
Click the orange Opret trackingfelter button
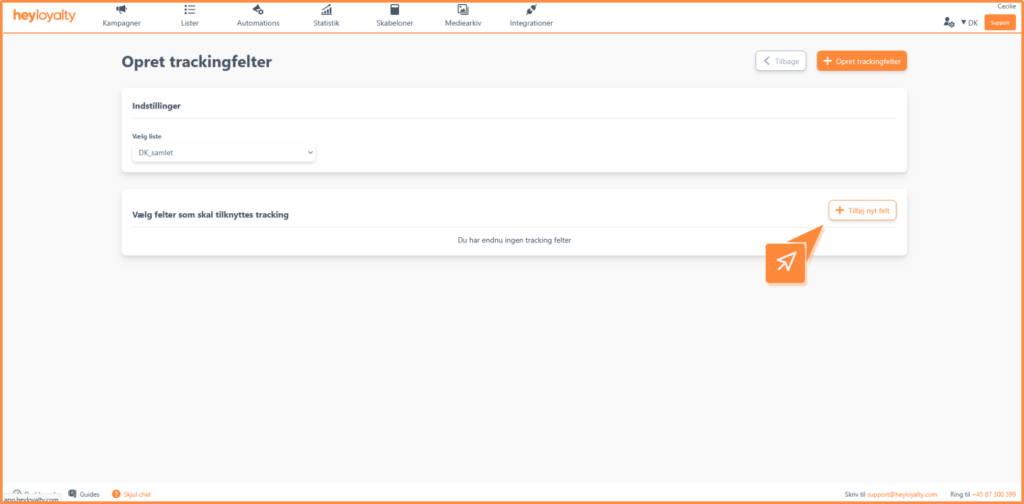pos(861,61)
